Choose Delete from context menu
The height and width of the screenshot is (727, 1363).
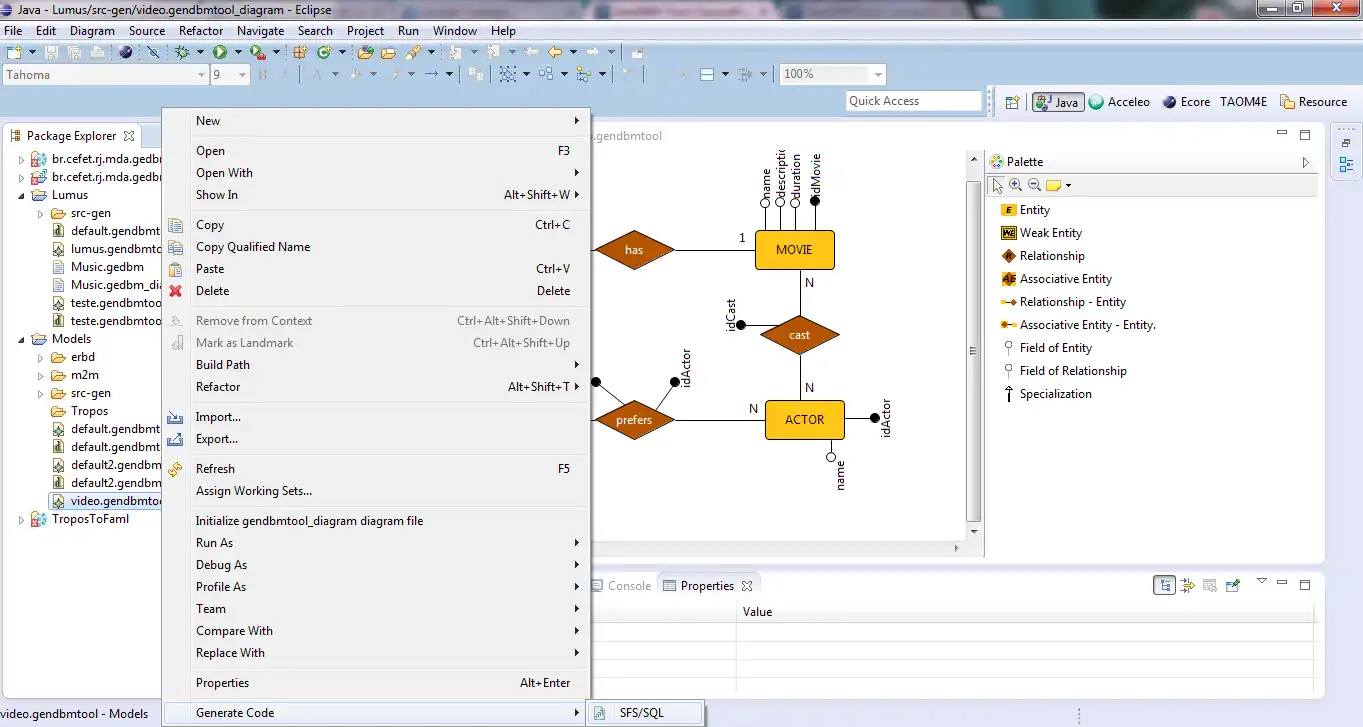(x=377, y=291)
